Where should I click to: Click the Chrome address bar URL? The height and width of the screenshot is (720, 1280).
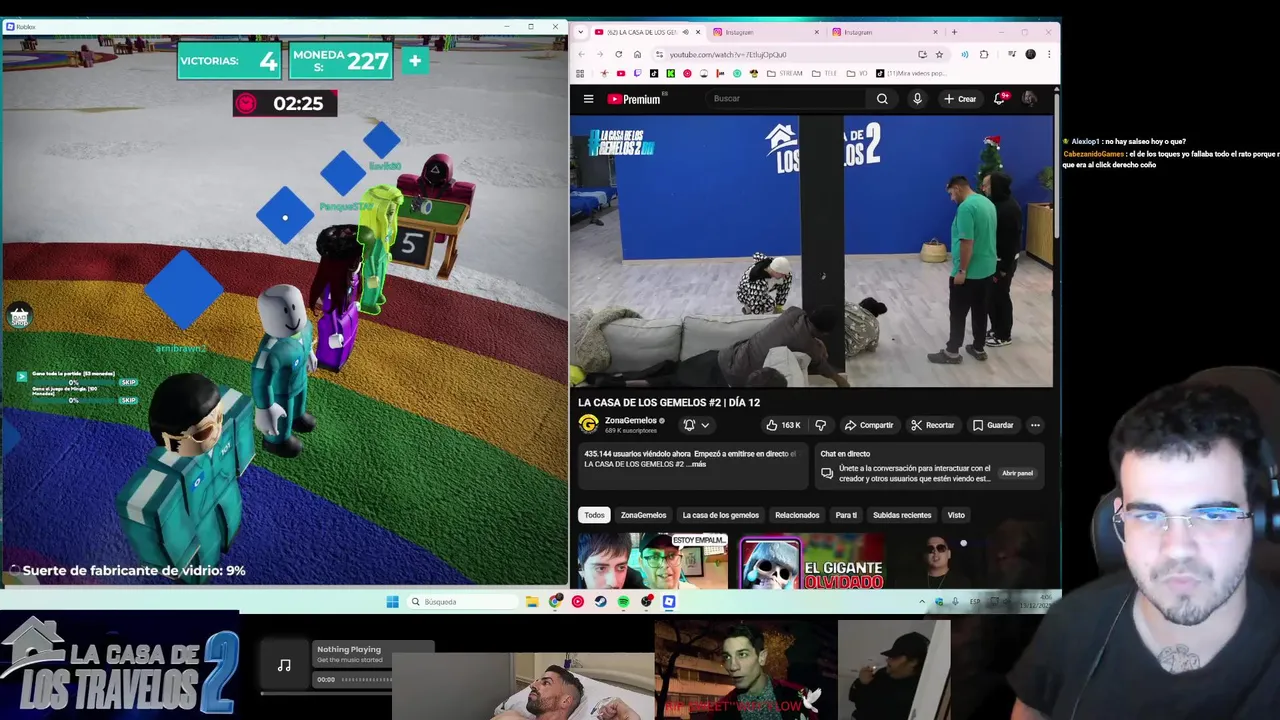click(728, 54)
